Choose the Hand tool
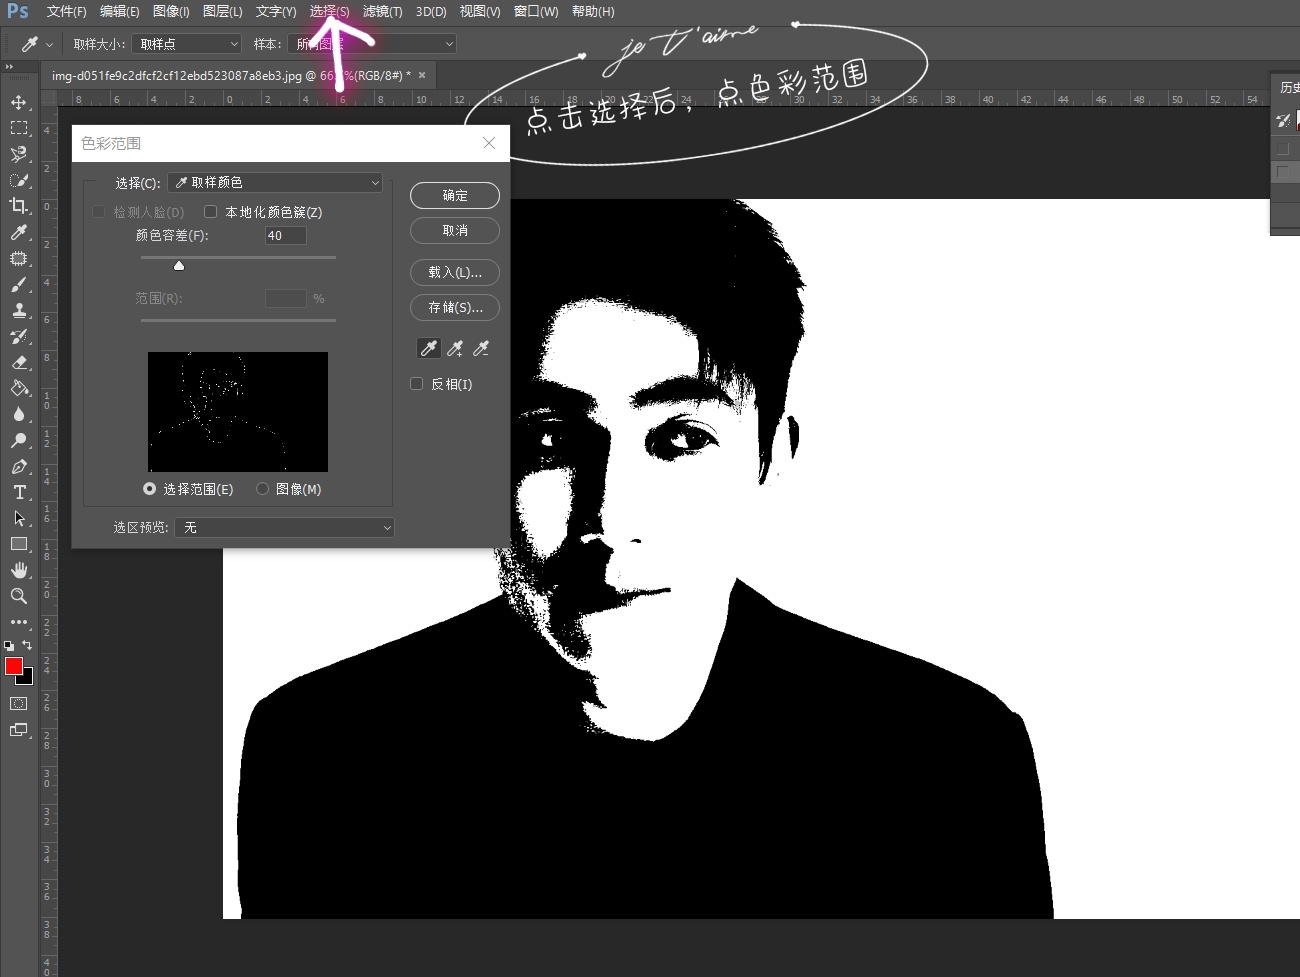 pyautogui.click(x=19, y=570)
